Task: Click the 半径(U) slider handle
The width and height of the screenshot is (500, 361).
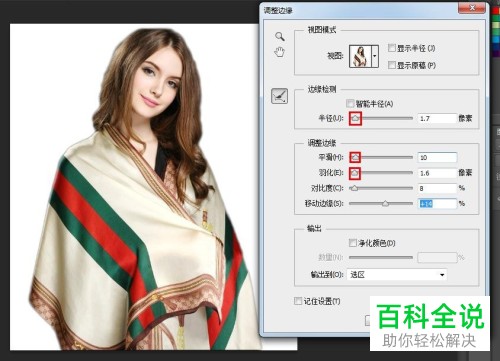Action: point(355,118)
